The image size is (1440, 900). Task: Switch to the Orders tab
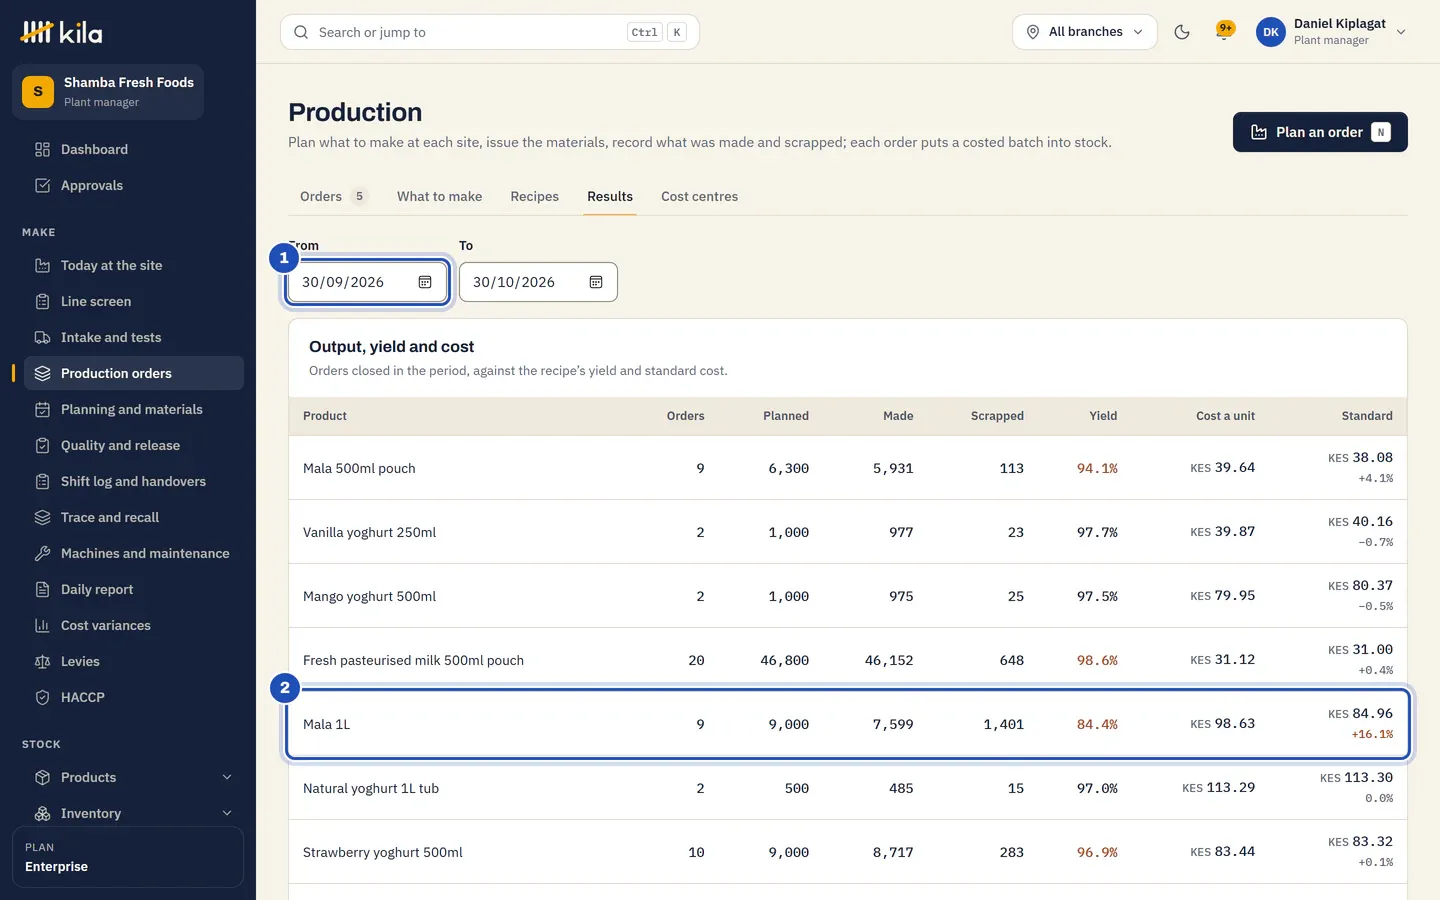(333, 196)
